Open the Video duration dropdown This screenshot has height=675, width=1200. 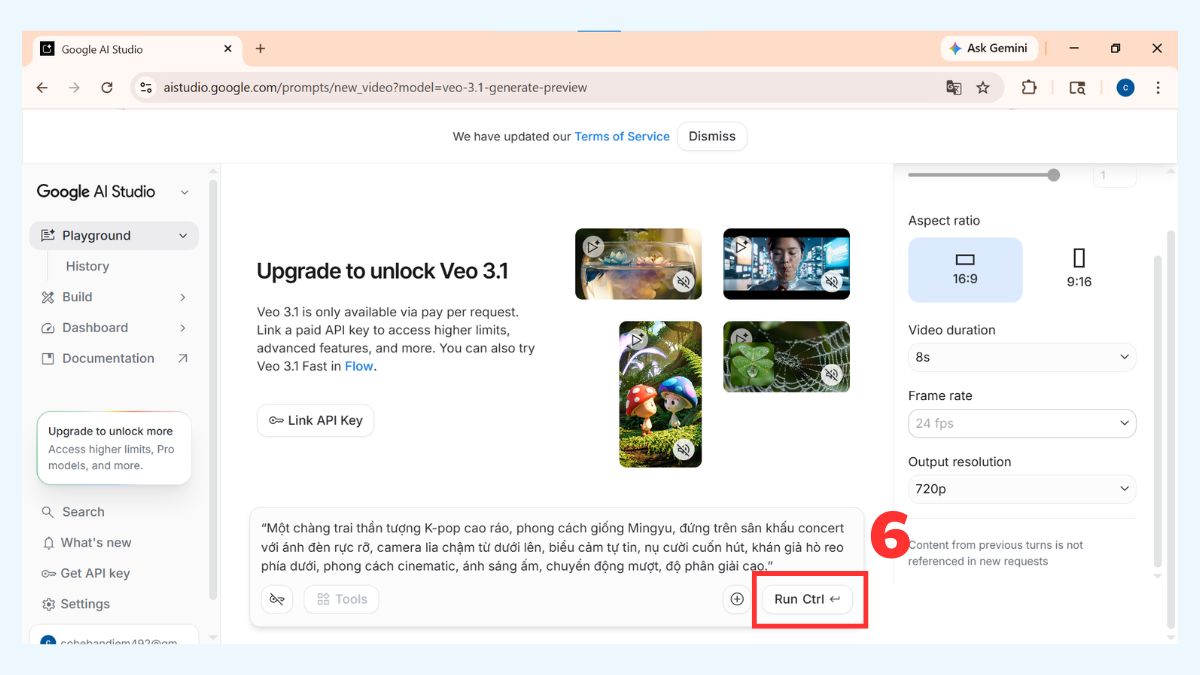1022,357
